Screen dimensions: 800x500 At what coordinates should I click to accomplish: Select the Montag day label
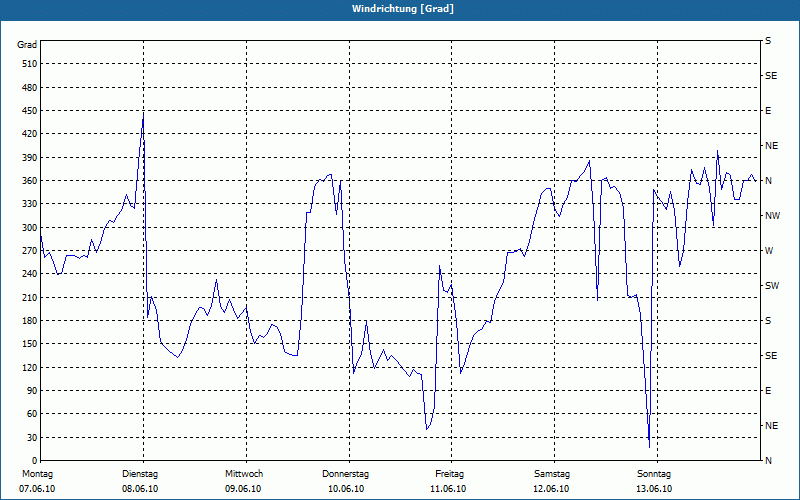[37, 474]
